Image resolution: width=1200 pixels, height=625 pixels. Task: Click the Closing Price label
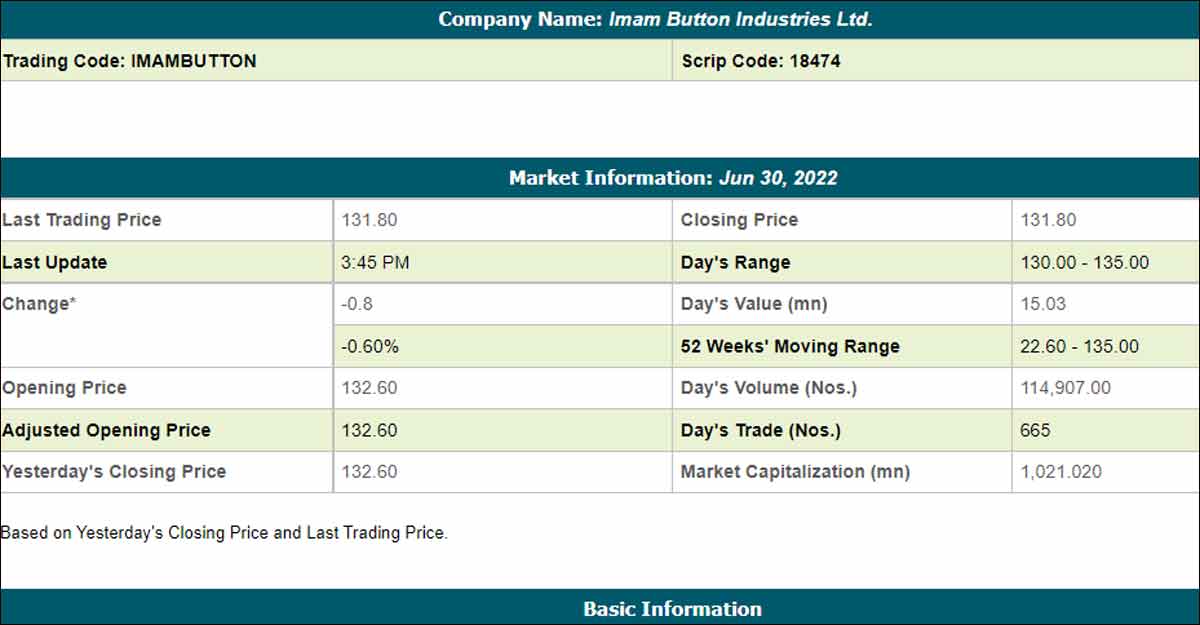click(x=739, y=220)
